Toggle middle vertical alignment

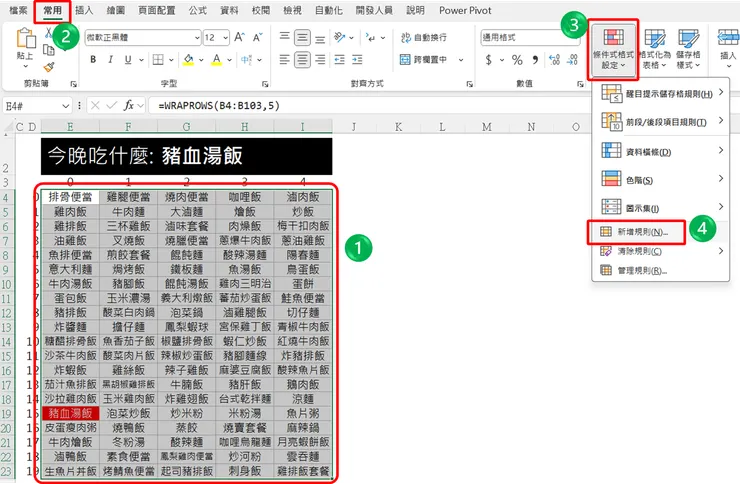[x=302, y=37]
